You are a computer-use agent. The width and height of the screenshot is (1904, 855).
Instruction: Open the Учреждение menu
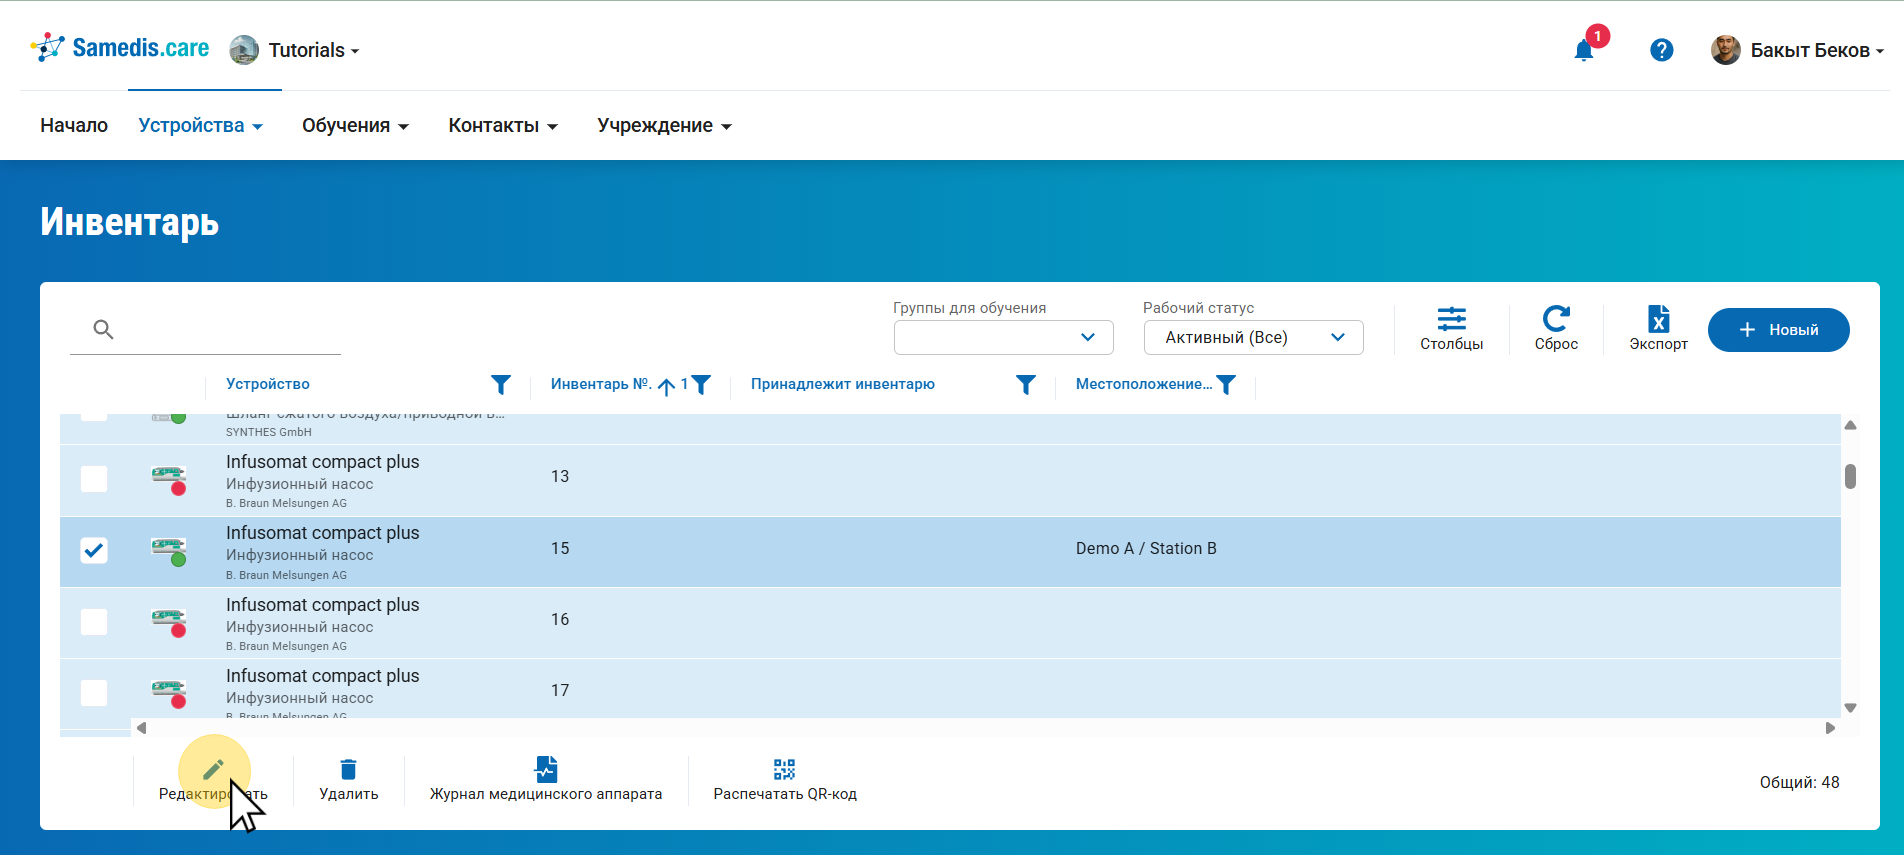pyautogui.click(x=665, y=125)
